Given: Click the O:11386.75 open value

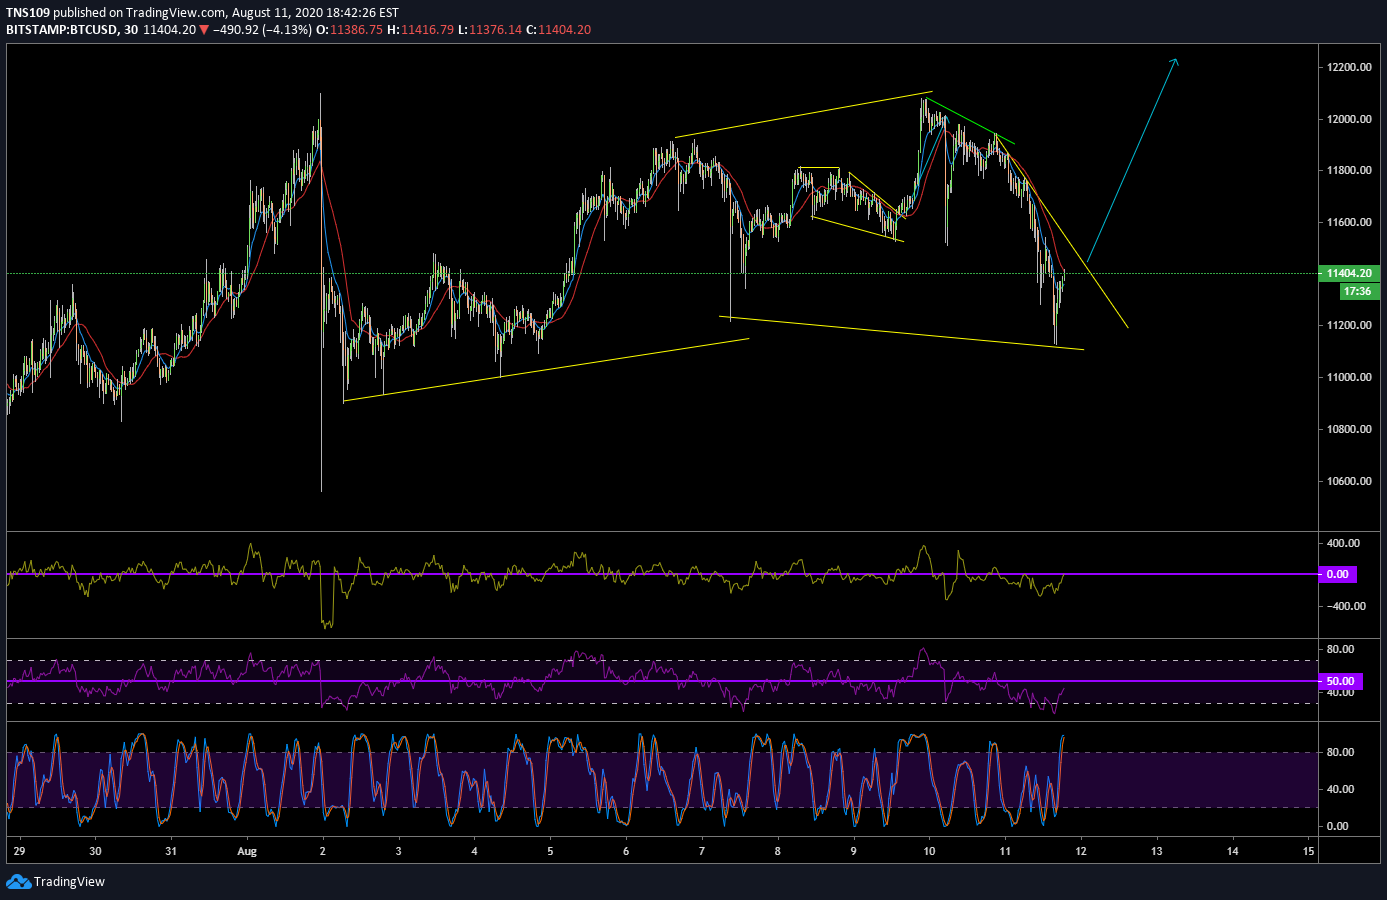Looking at the screenshot, I should coord(350,30).
